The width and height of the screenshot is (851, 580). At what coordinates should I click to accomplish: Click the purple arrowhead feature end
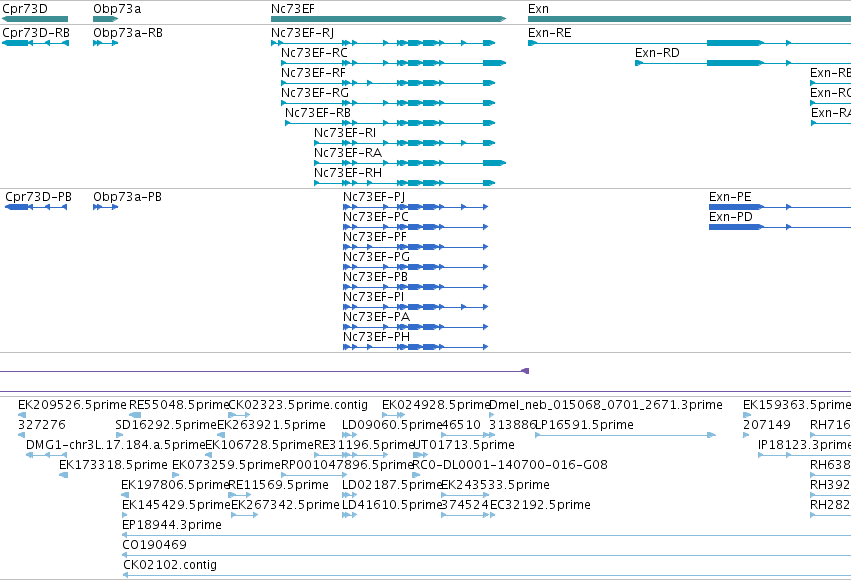tap(525, 371)
